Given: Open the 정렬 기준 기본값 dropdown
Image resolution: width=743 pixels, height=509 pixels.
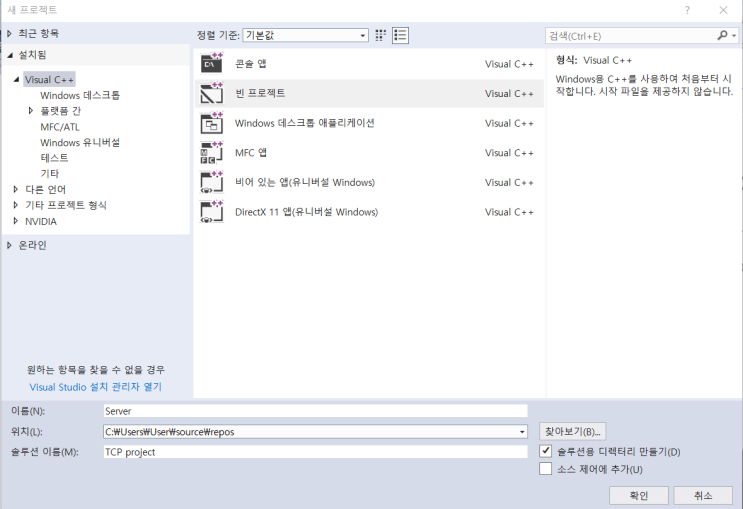Looking at the screenshot, I should pyautogui.click(x=306, y=36).
